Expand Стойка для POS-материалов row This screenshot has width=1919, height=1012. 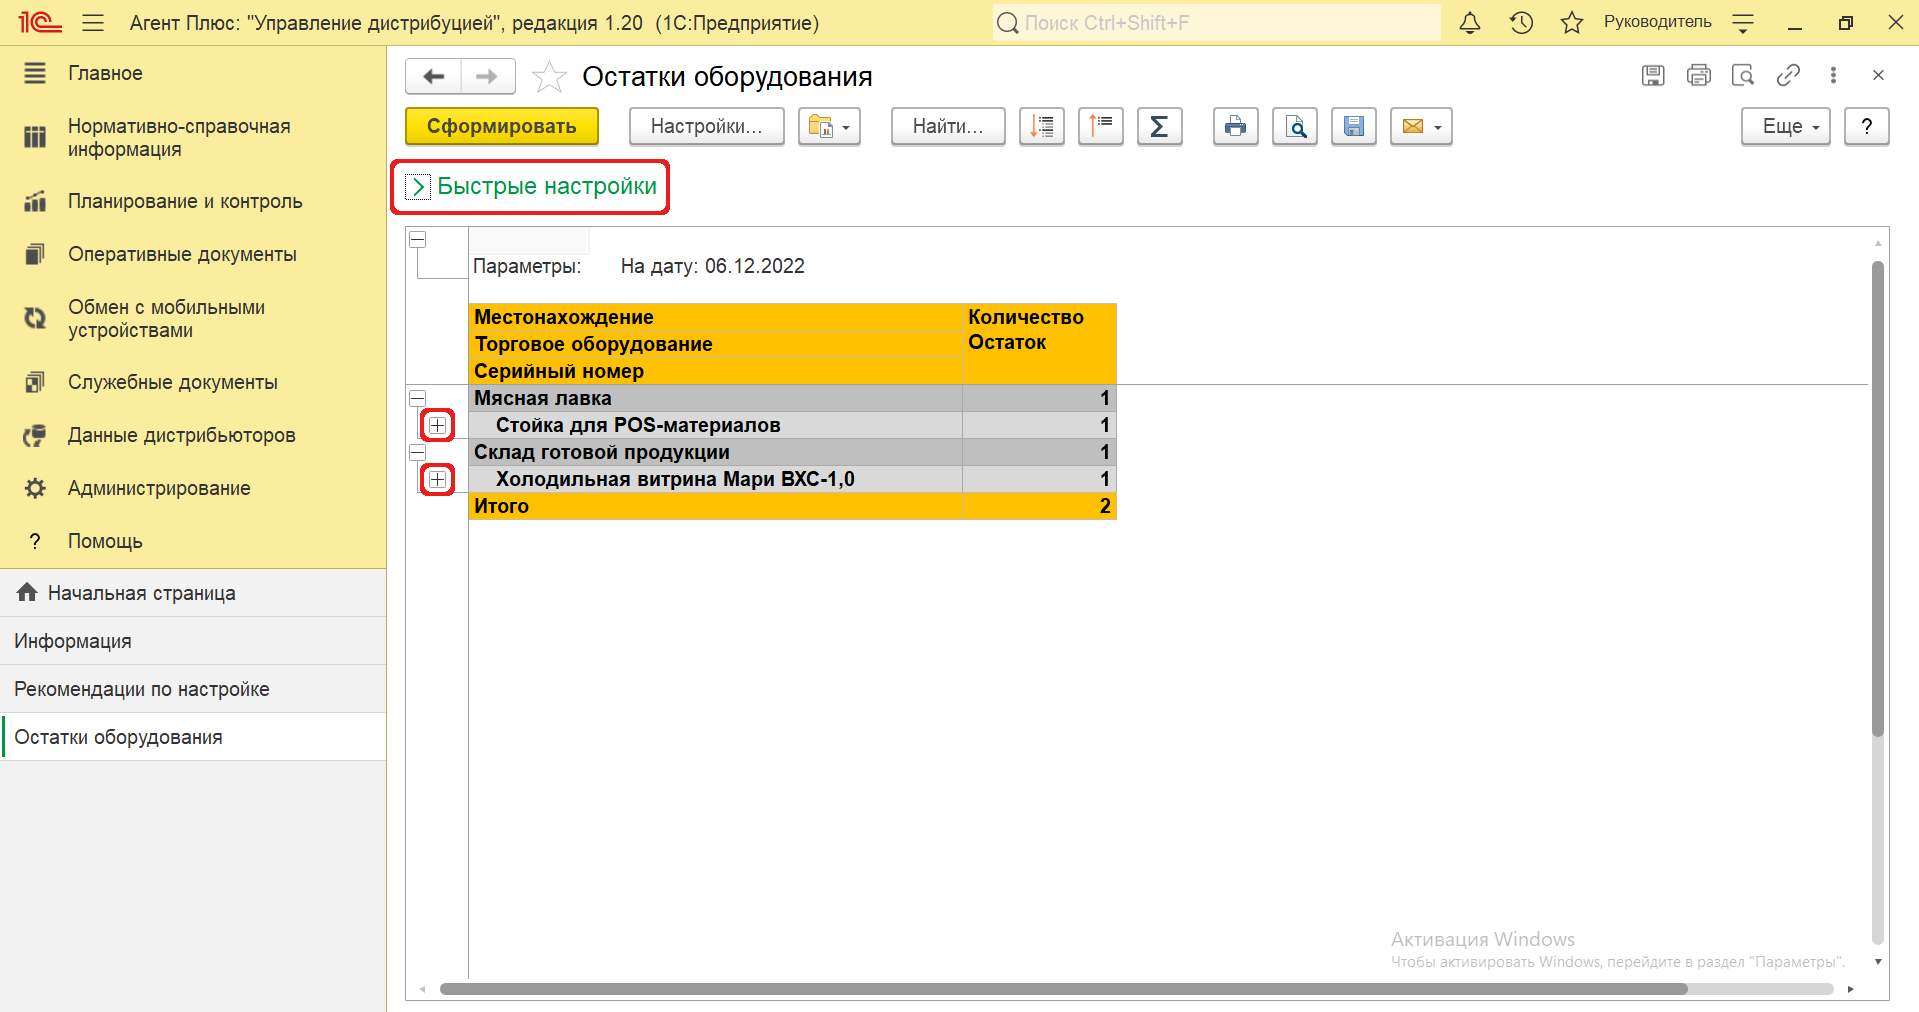(437, 425)
